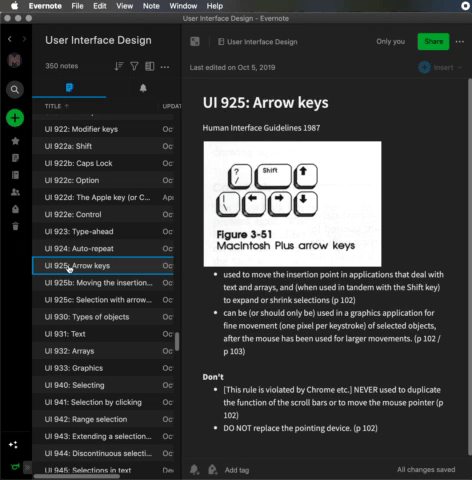
Task: Open the Evernote menu
Action: click(45, 6)
